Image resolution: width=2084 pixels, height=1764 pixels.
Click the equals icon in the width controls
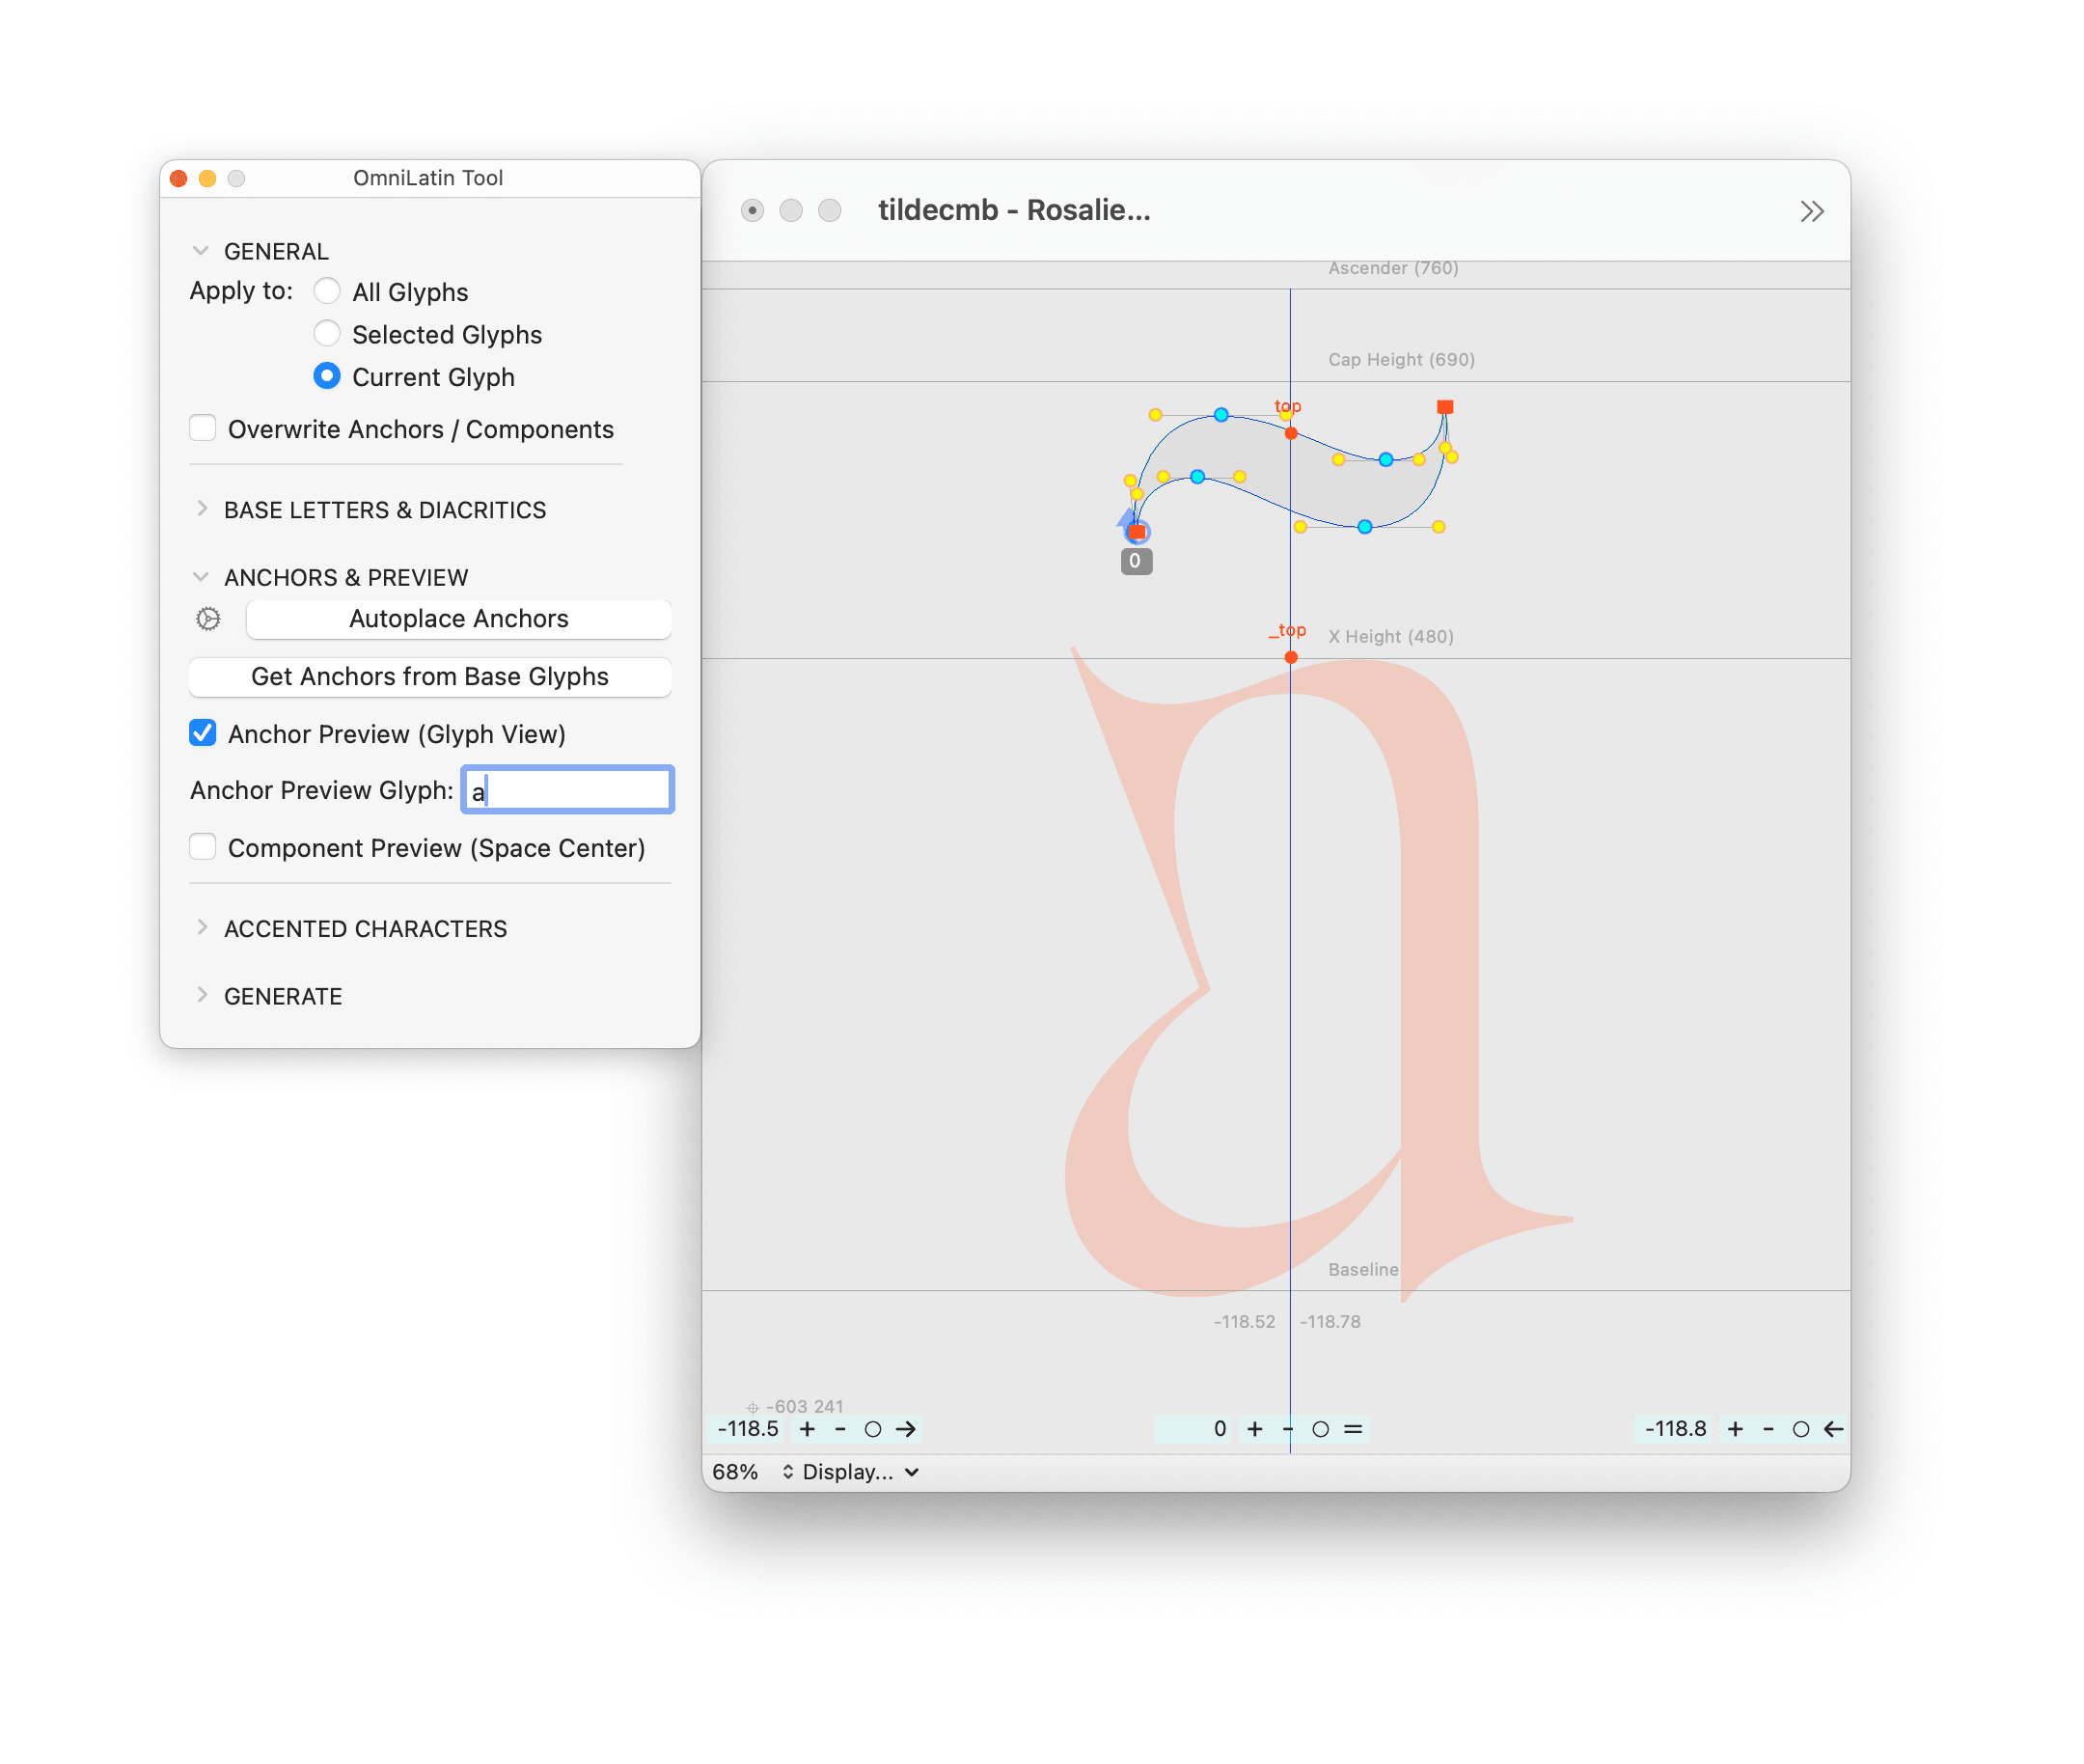[x=1353, y=1429]
